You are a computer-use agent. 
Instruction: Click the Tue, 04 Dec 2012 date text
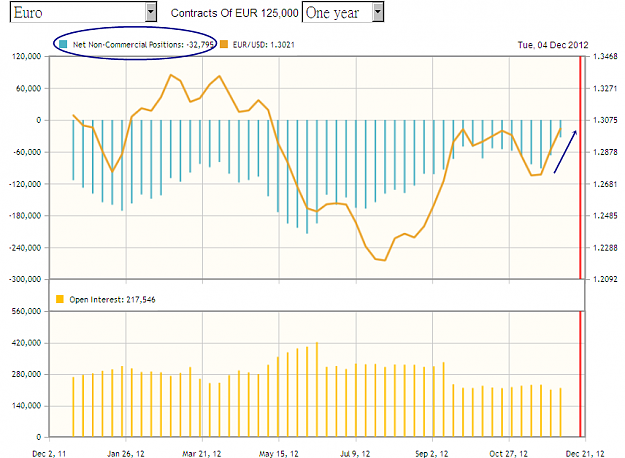click(x=553, y=45)
